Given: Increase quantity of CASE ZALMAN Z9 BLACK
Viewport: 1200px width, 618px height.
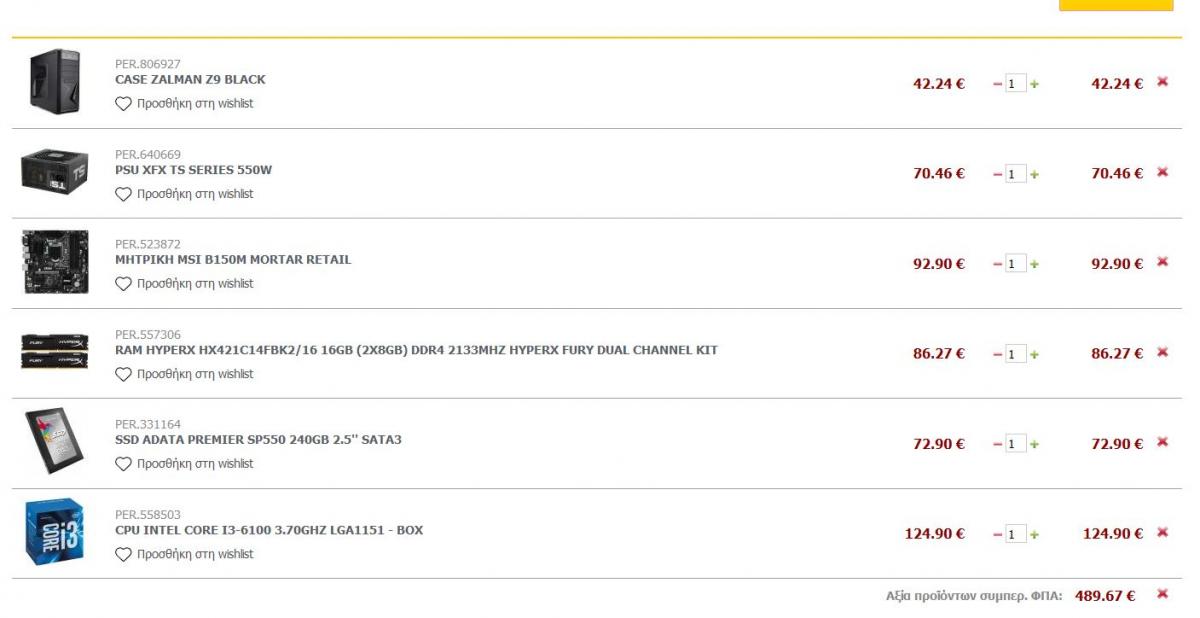Looking at the screenshot, I should click(x=1034, y=84).
